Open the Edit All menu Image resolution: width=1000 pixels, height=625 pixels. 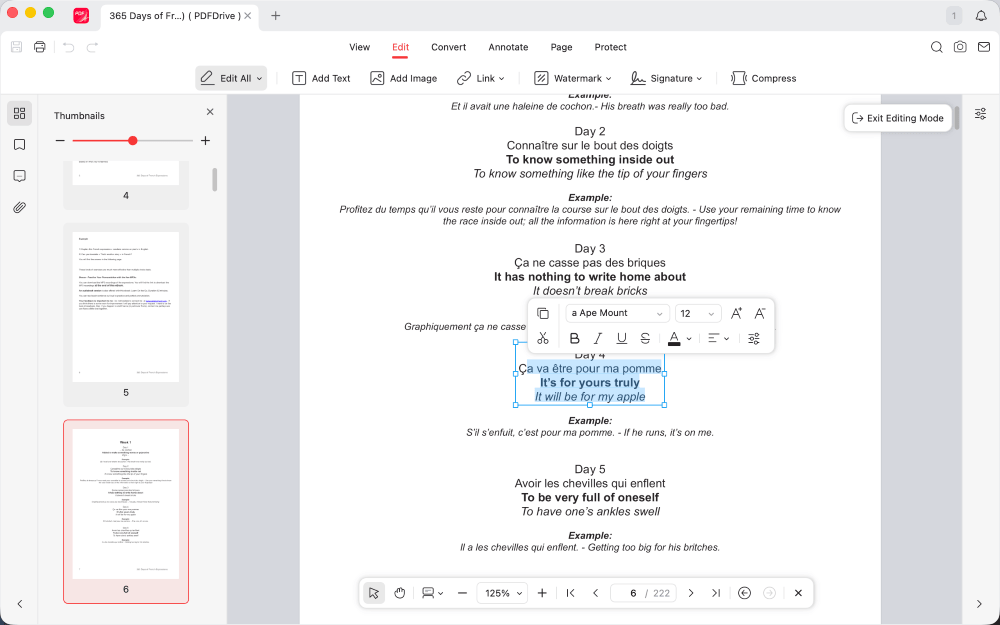click(231, 78)
